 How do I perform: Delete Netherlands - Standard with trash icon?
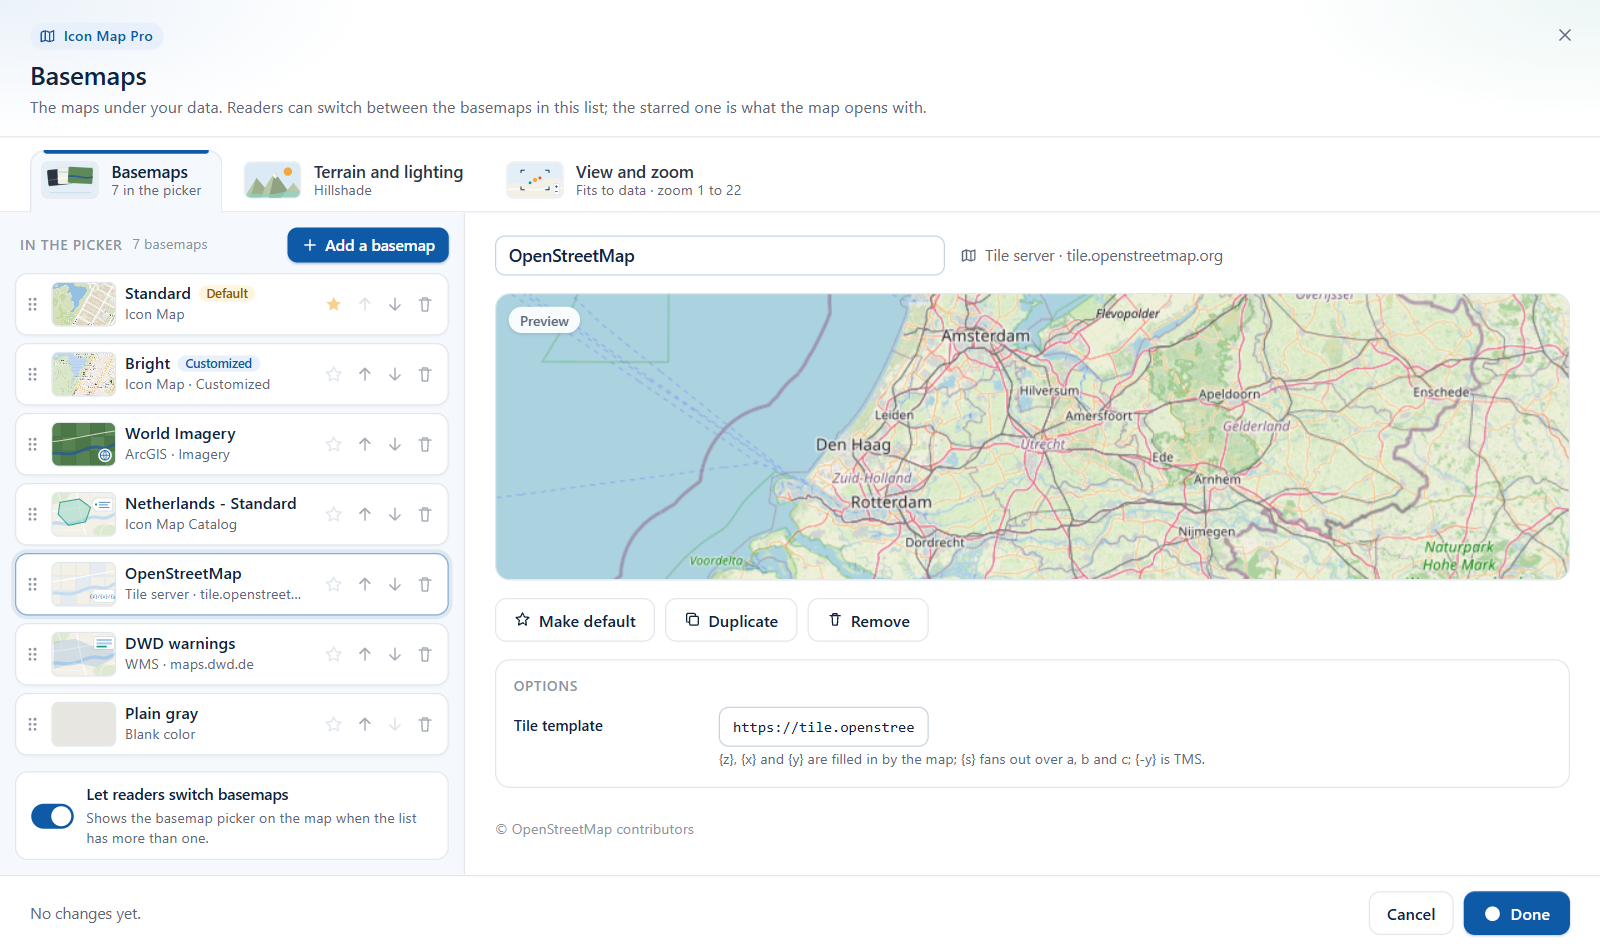(x=425, y=514)
